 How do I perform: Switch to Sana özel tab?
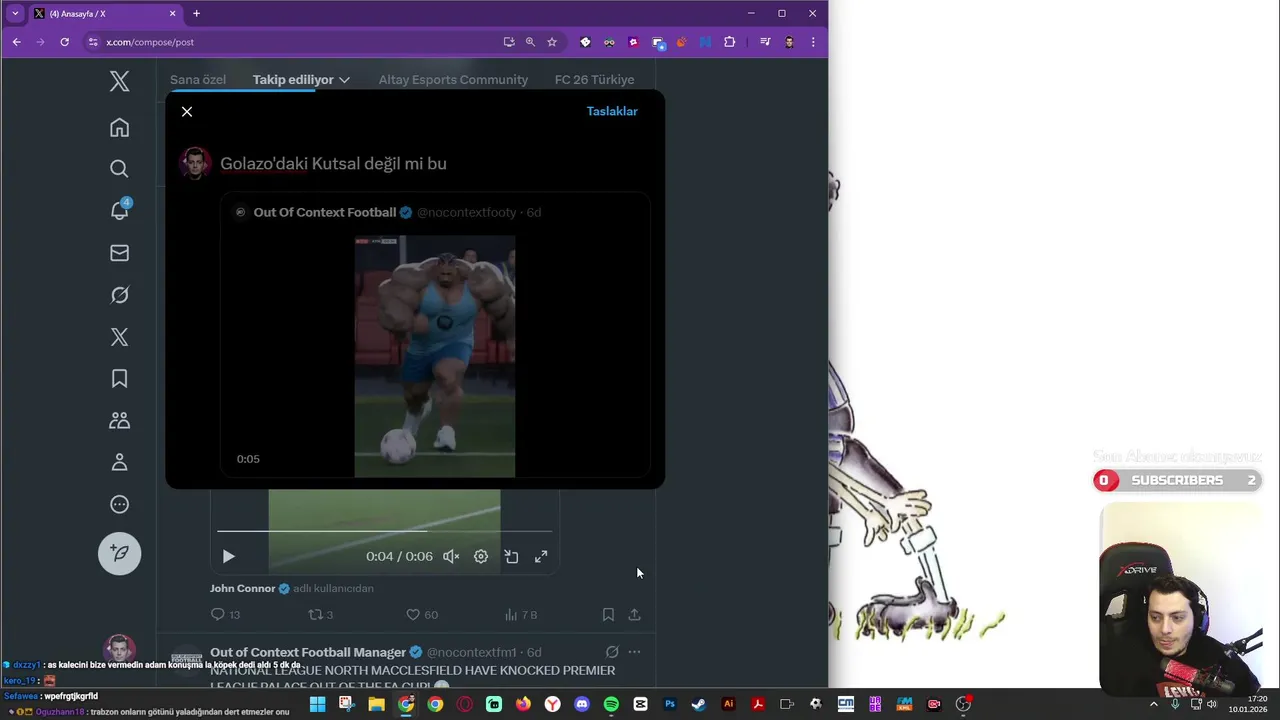[198, 80]
